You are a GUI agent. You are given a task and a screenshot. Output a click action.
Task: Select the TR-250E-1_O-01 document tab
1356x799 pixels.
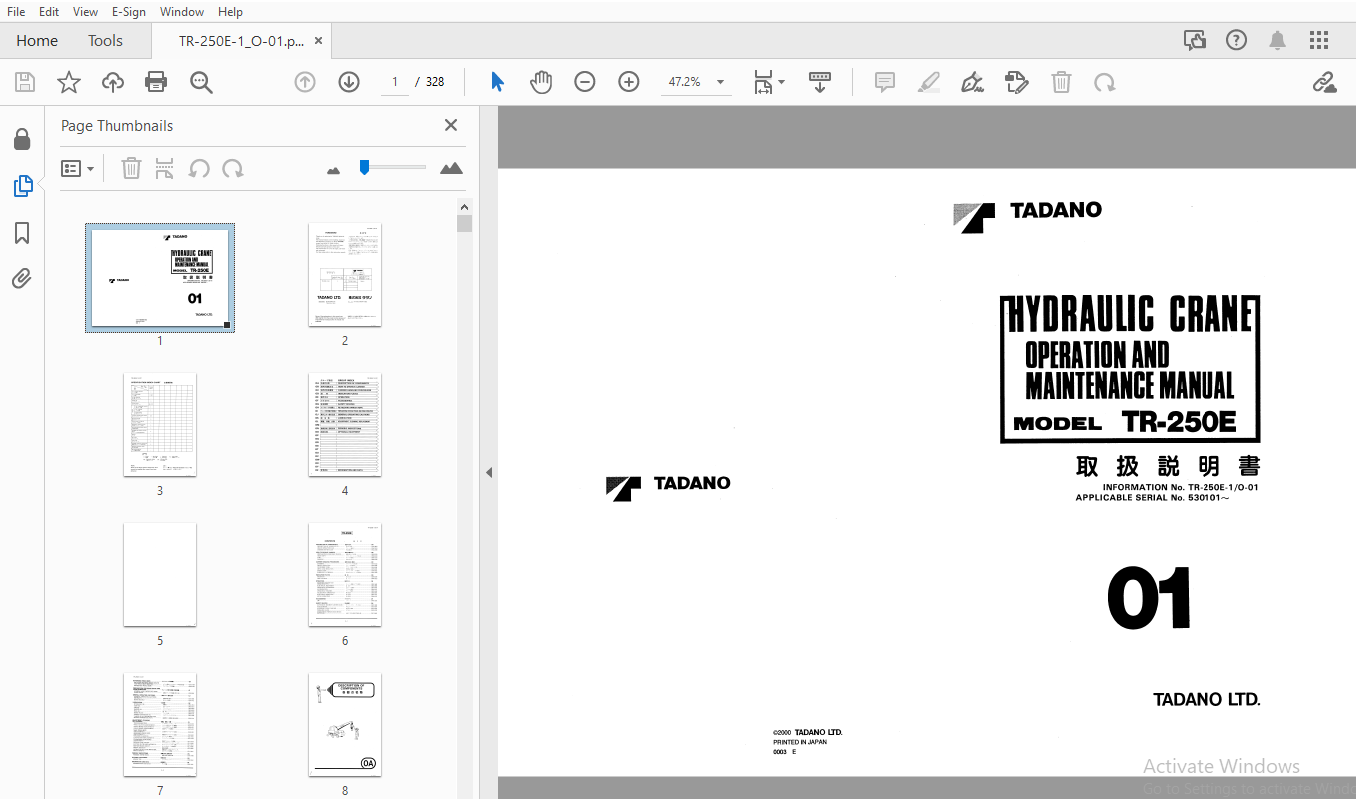click(241, 41)
